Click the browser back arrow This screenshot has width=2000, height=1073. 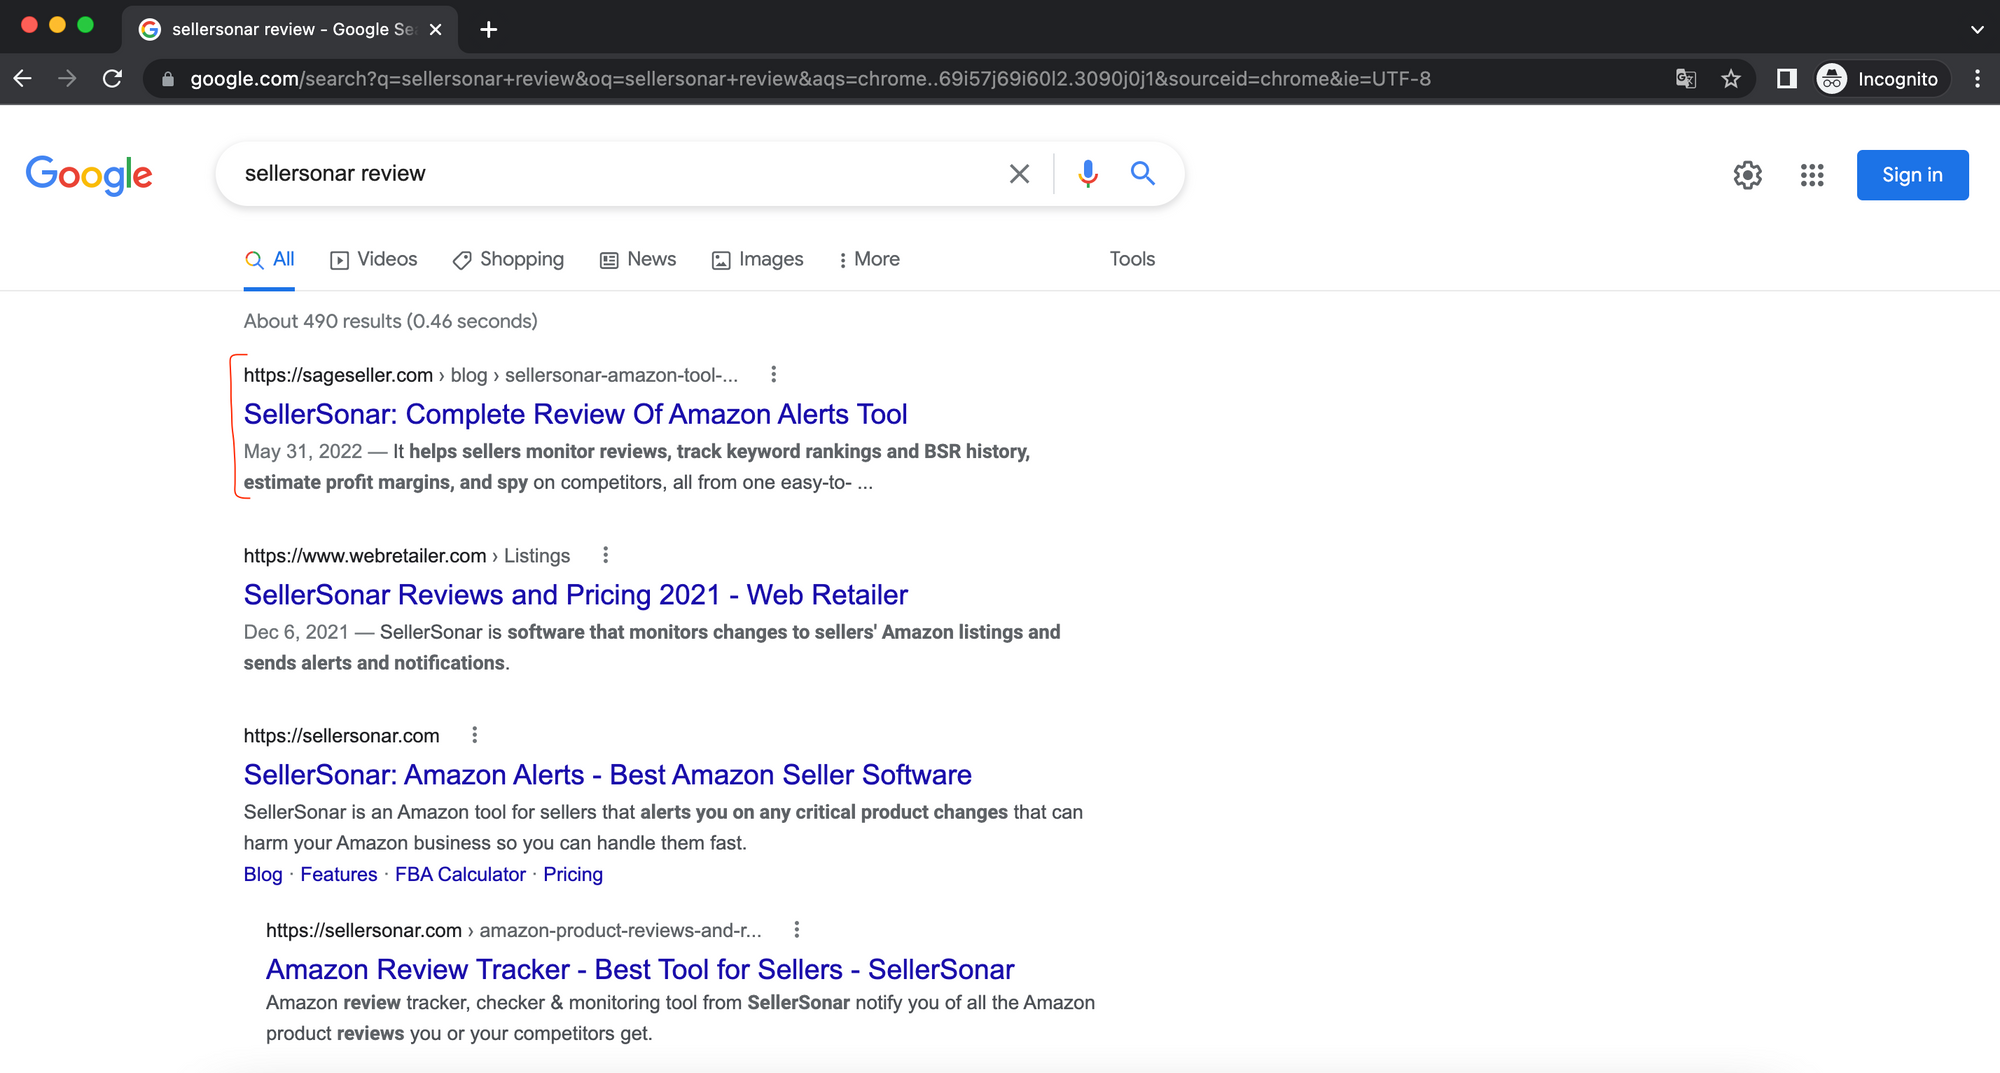click(x=23, y=79)
